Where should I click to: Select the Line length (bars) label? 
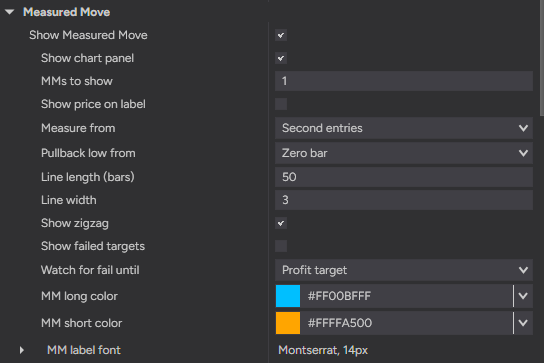click(x=88, y=177)
